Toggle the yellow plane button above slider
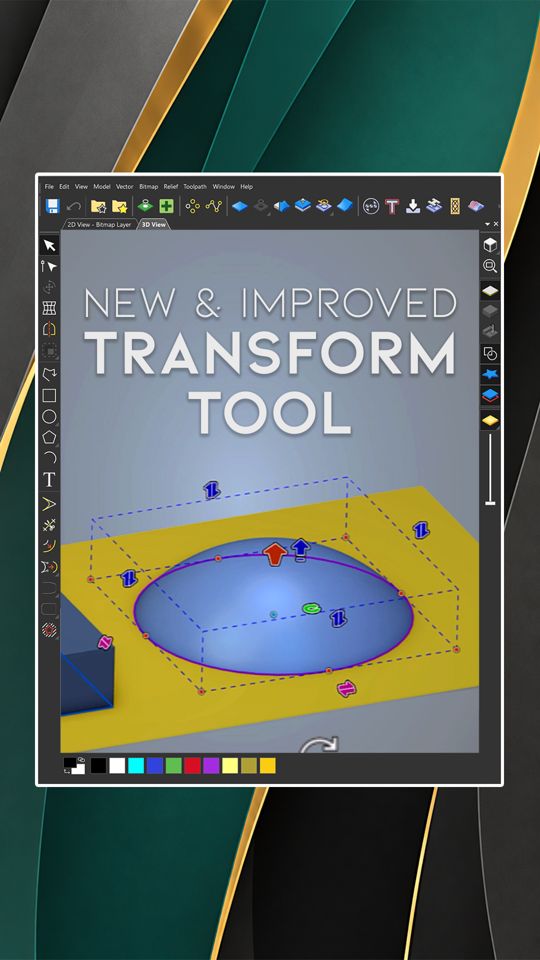Viewport: 540px width, 960px height. pos(490,420)
